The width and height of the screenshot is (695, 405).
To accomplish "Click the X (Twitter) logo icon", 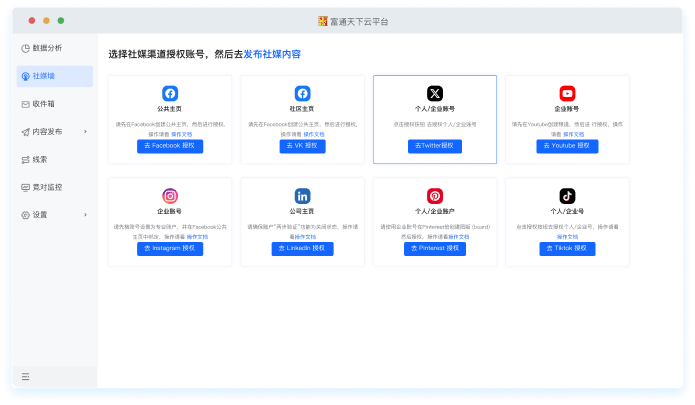I will click(434, 93).
